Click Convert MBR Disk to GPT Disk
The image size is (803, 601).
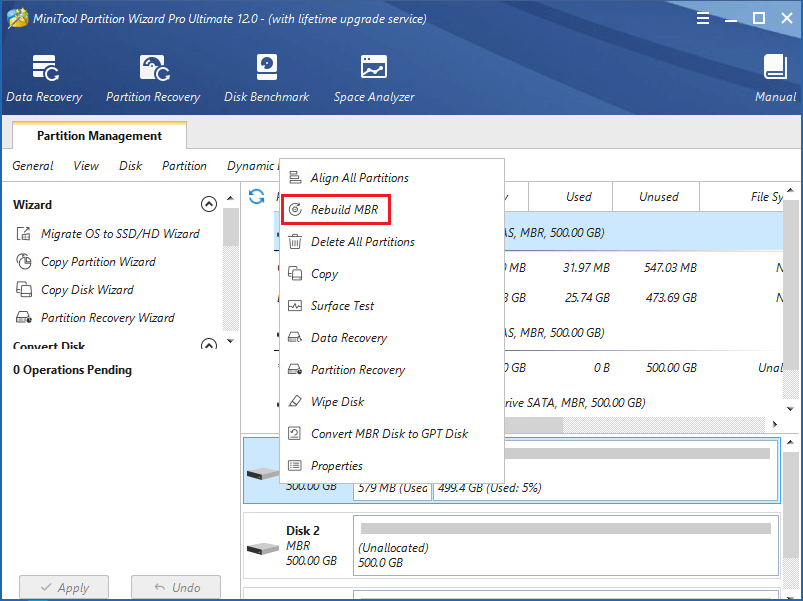point(389,434)
